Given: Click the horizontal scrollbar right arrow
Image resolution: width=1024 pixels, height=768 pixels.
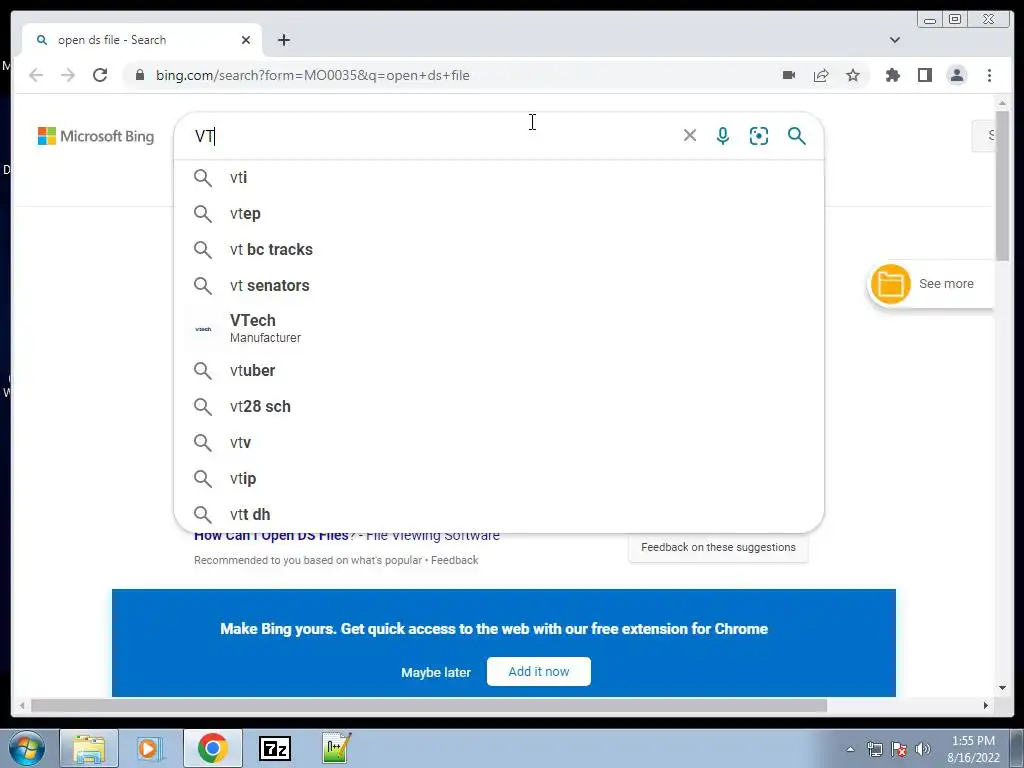Looking at the screenshot, I should [x=985, y=705].
